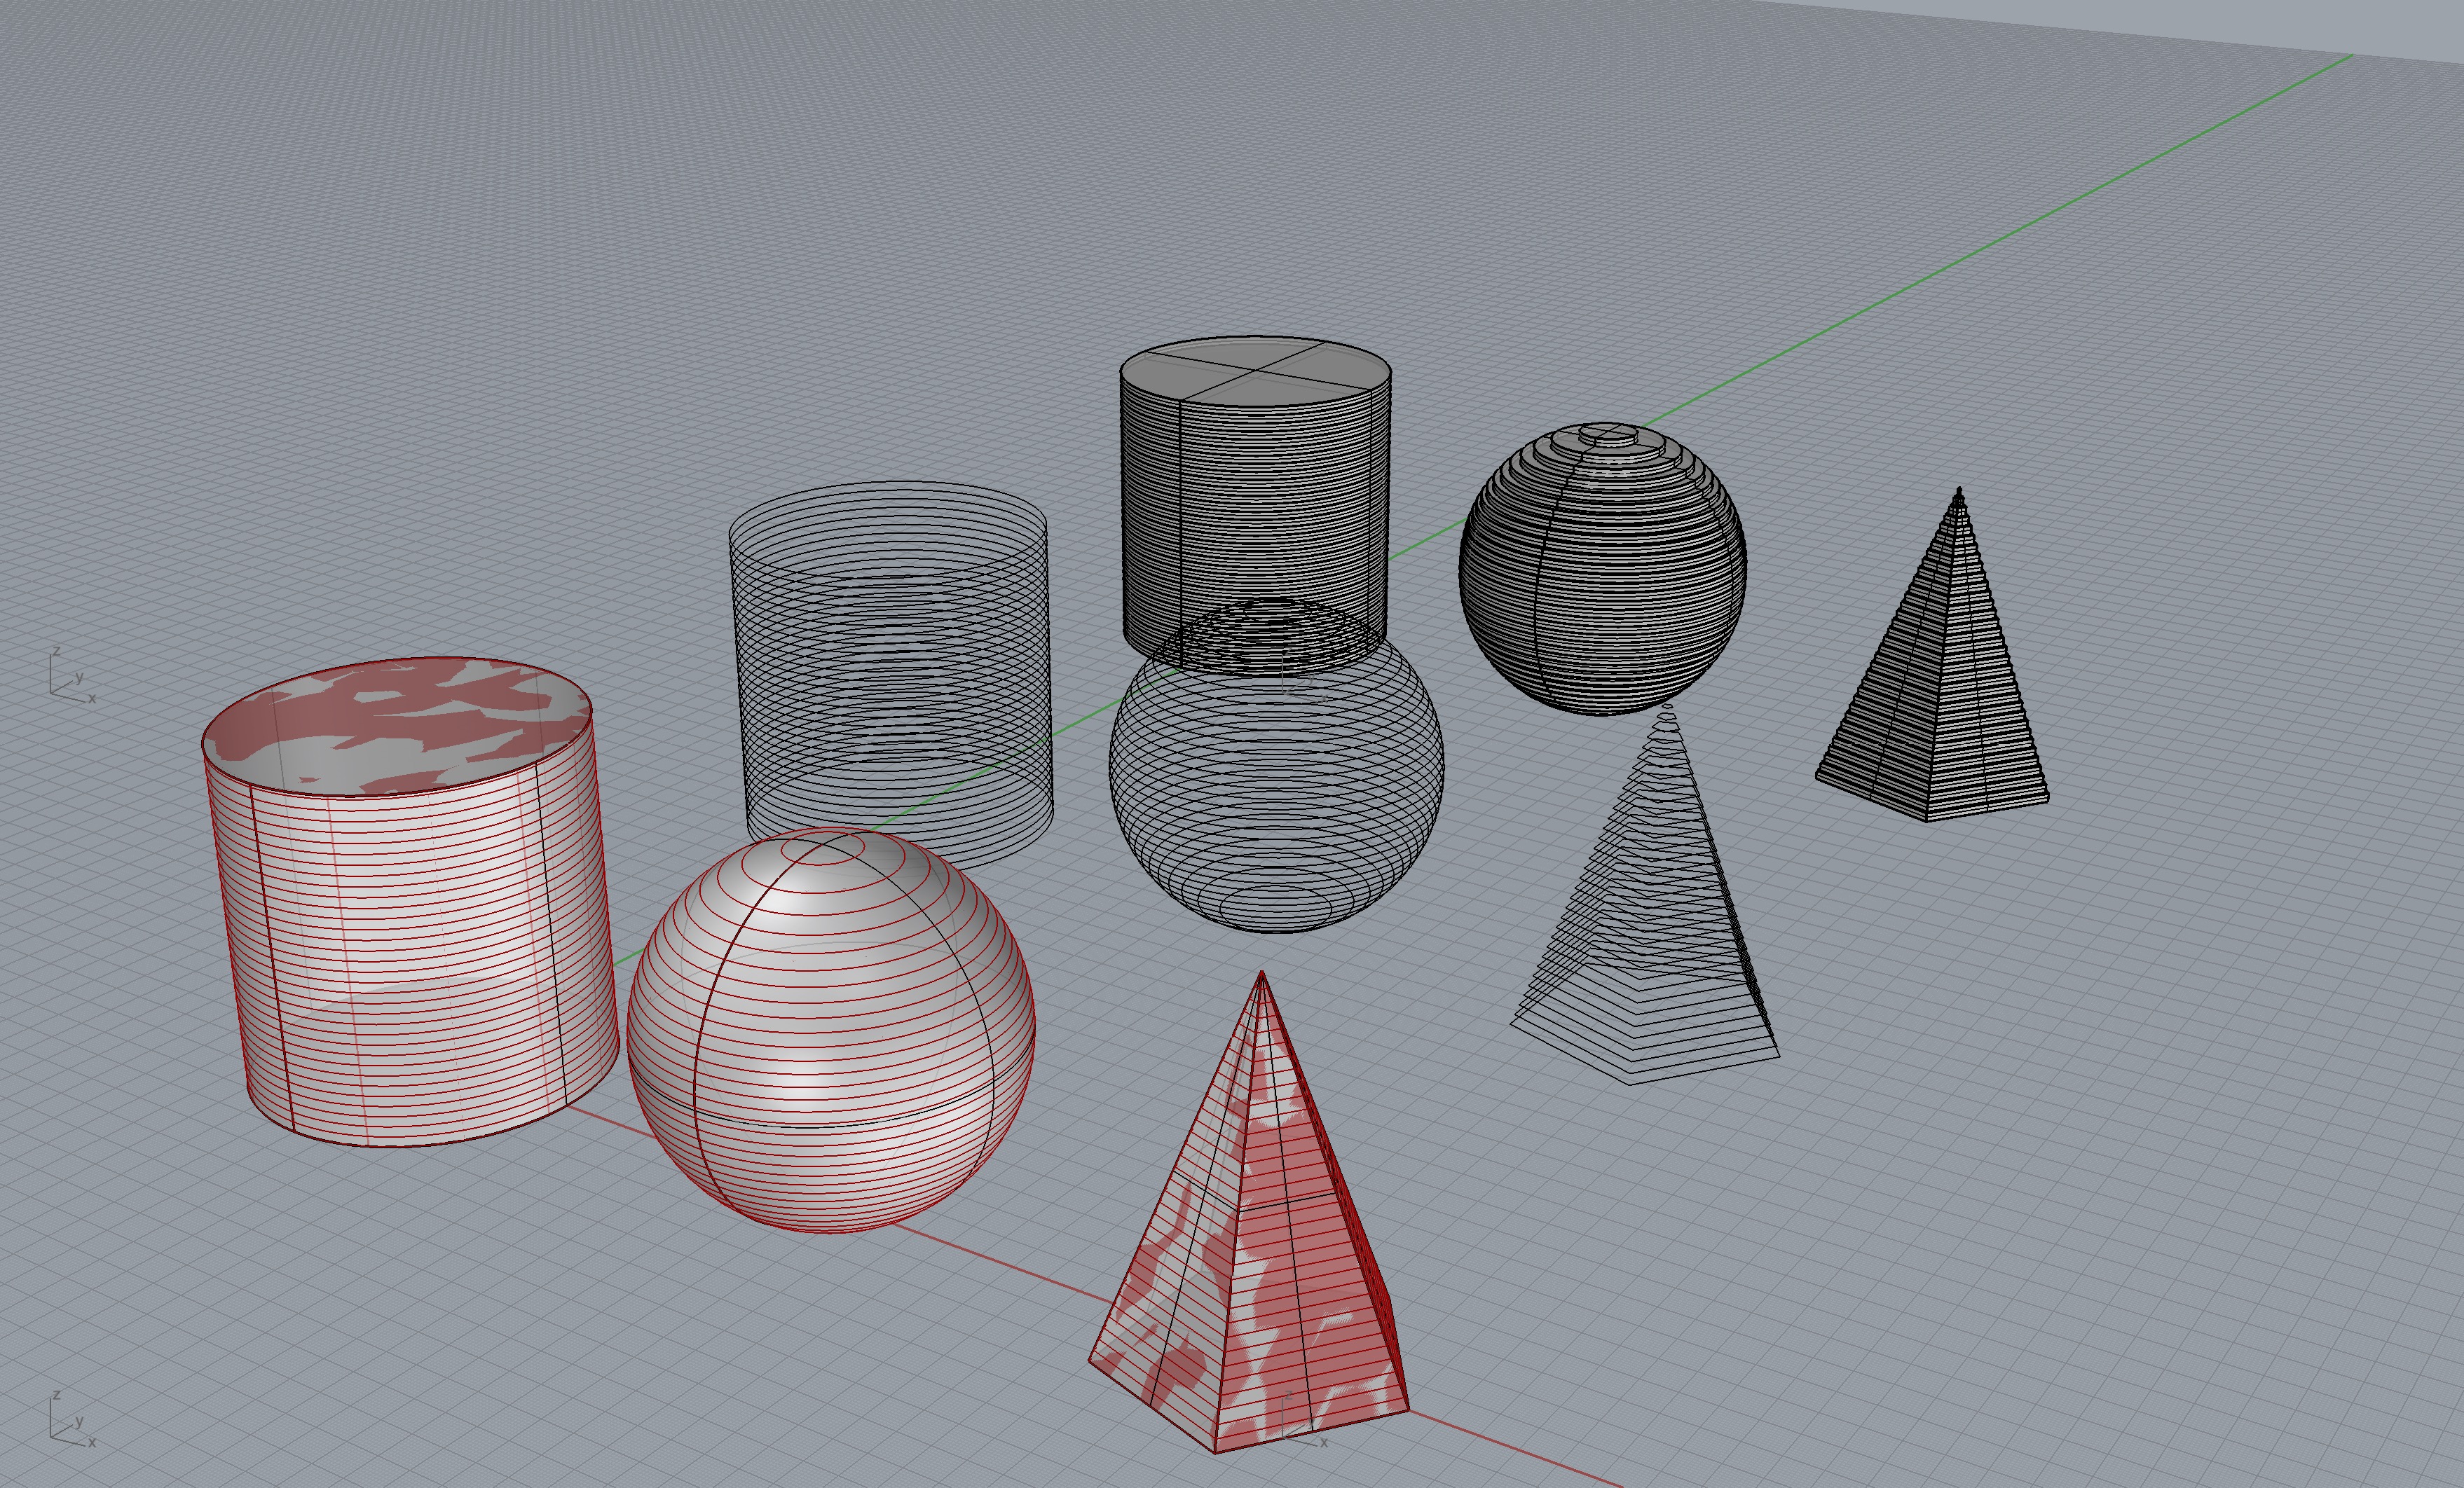Click the apex of the red pyramid
Viewport: 2464px width, 1488px height.
click(1261, 974)
